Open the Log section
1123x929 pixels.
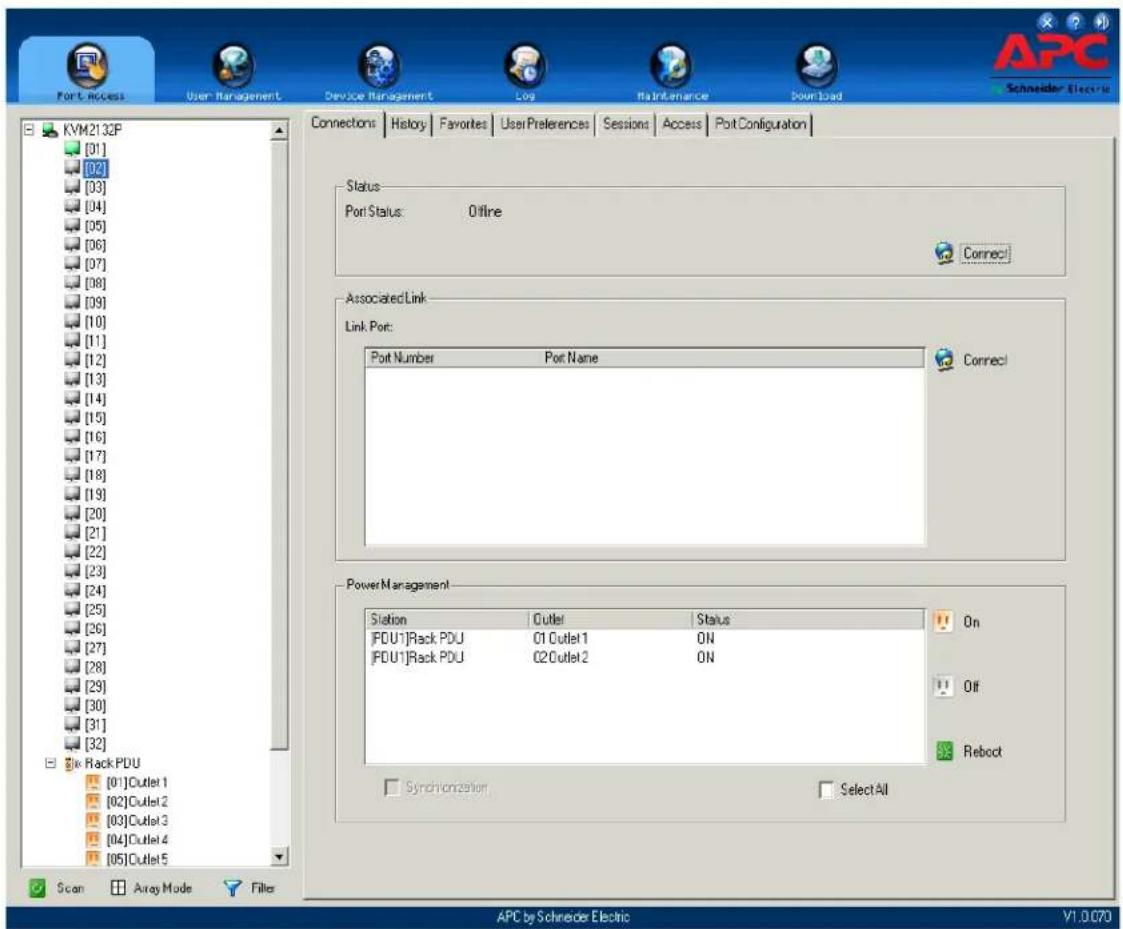[x=525, y=72]
